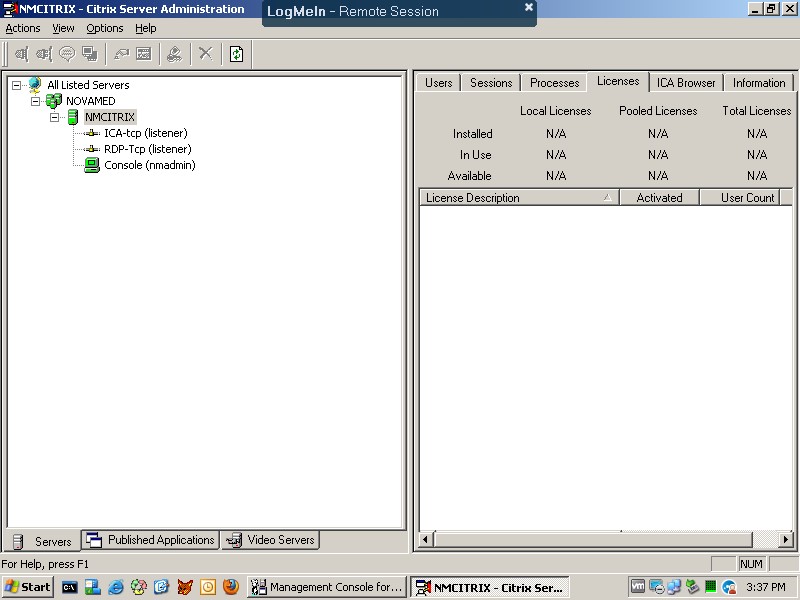Switch to the Servers bottom tab

43,541
